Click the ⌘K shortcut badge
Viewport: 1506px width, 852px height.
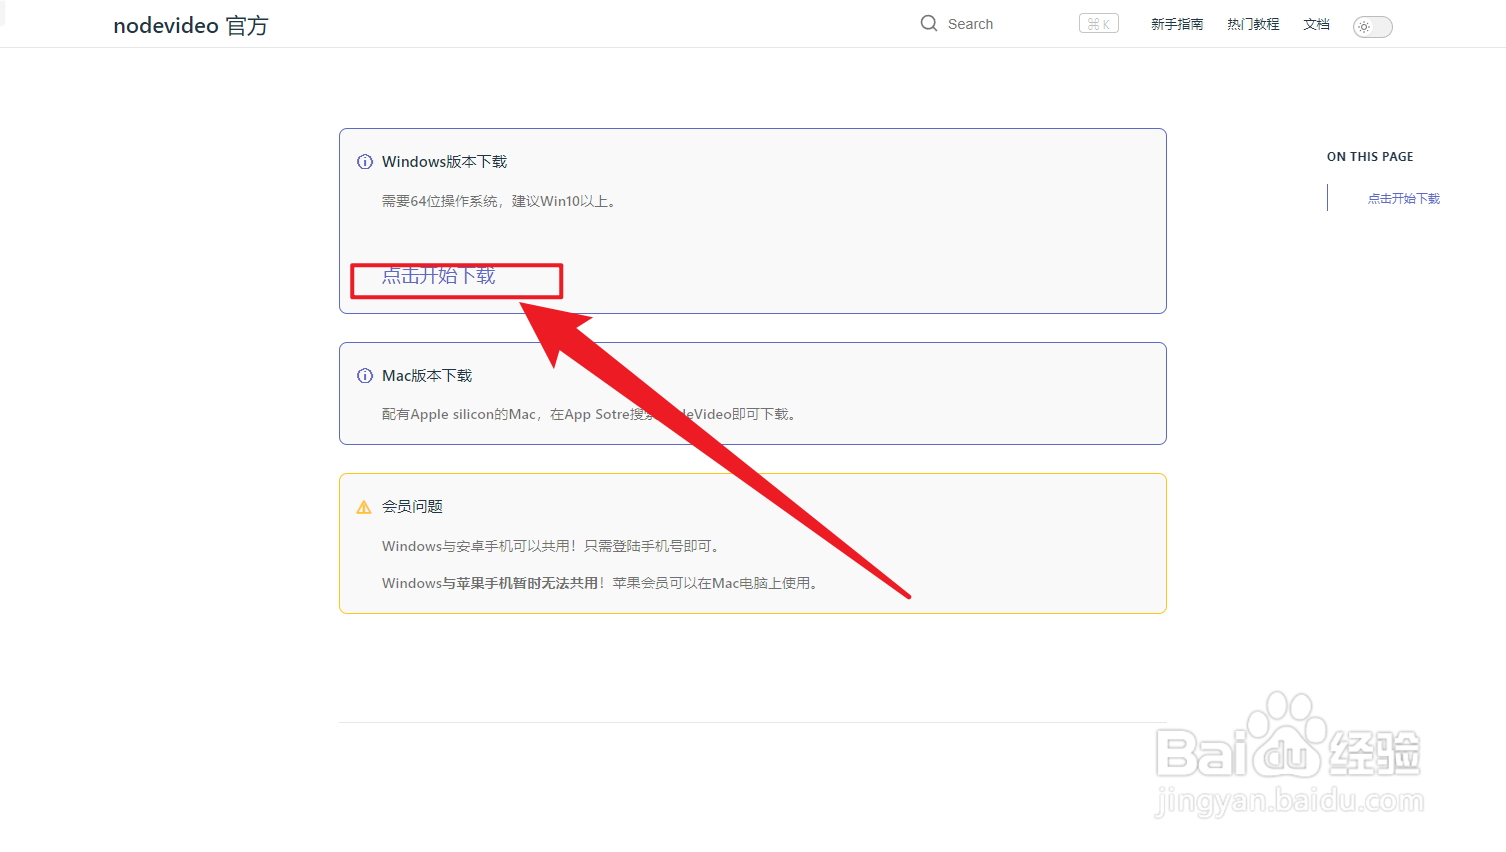coord(1099,24)
